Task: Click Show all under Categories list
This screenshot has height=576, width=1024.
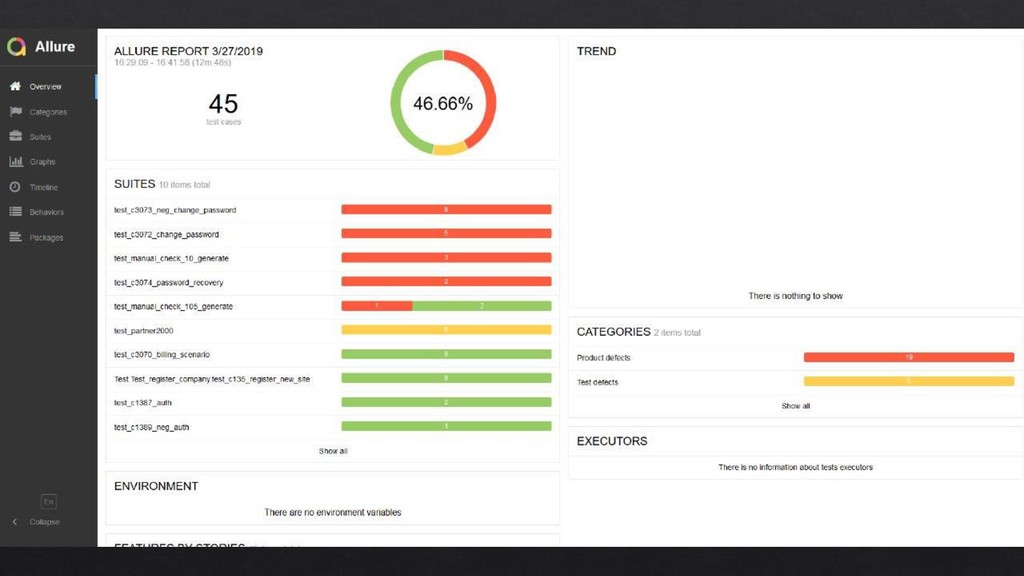Action: tap(795, 406)
